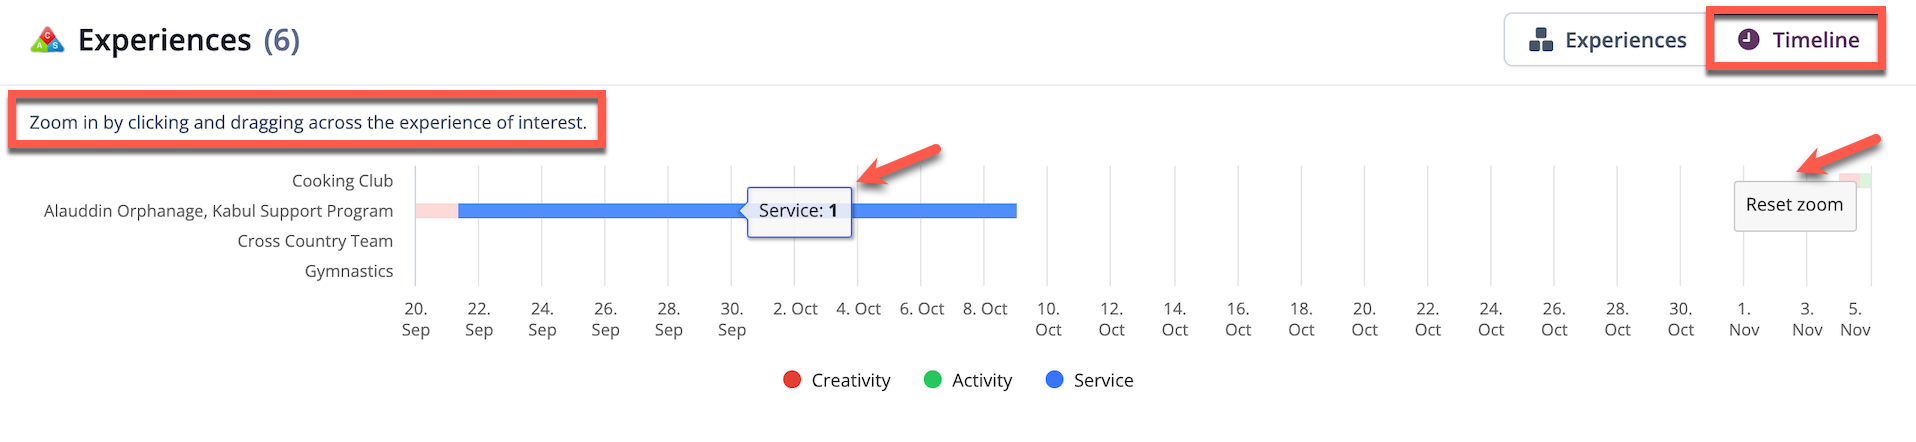This screenshot has width=1916, height=442.
Task: Open the Timeline tab
Action: (1798, 40)
